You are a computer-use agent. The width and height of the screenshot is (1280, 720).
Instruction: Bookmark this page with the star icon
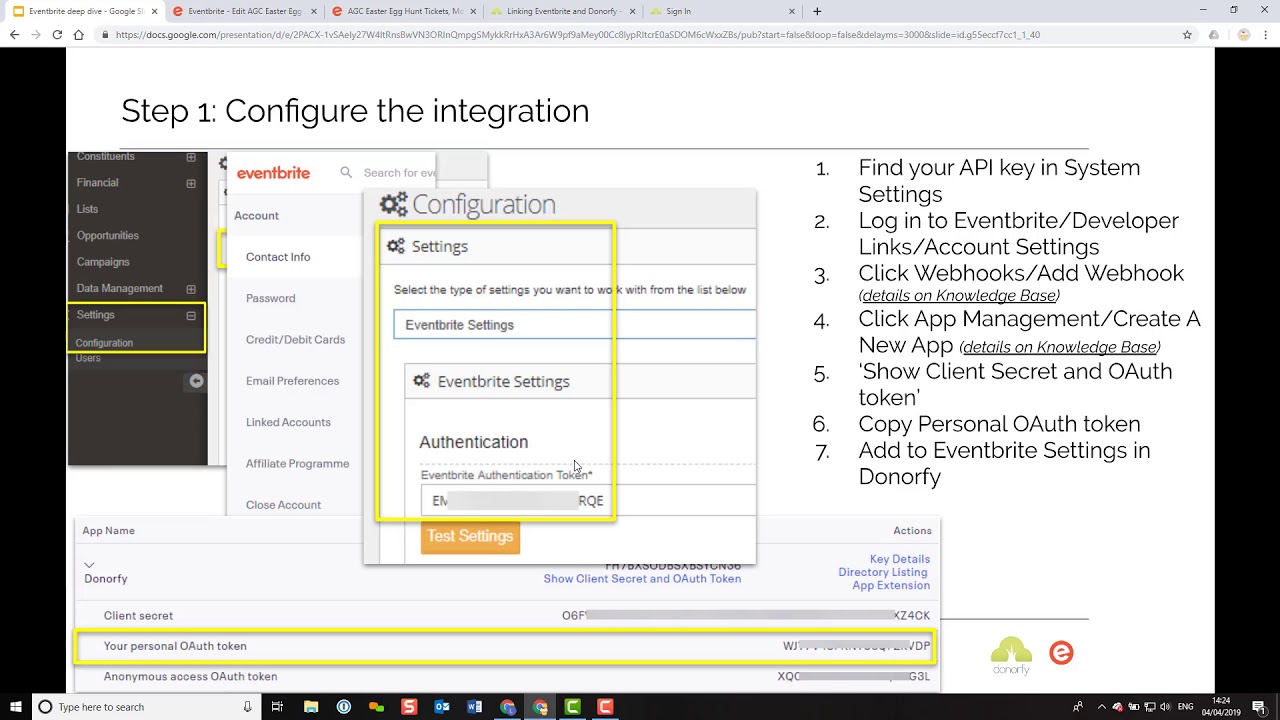click(x=1187, y=34)
